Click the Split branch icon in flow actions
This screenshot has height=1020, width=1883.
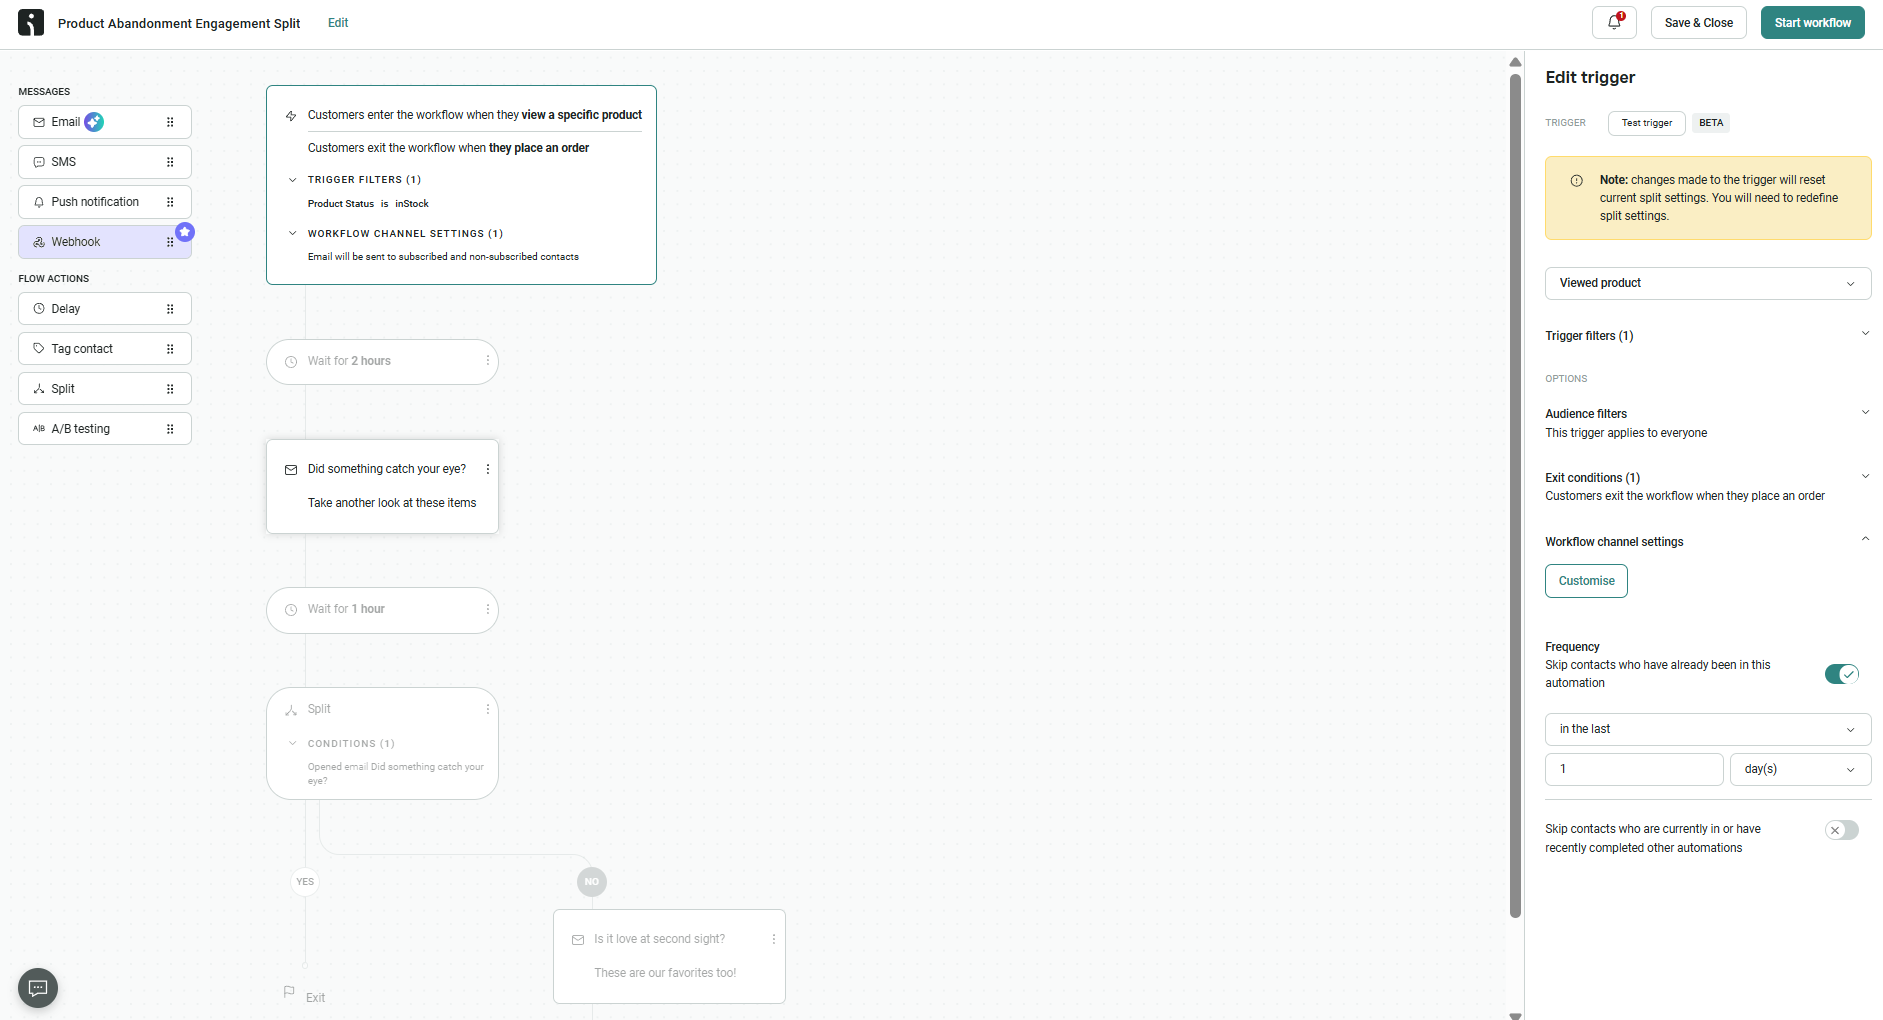coord(39,389)
